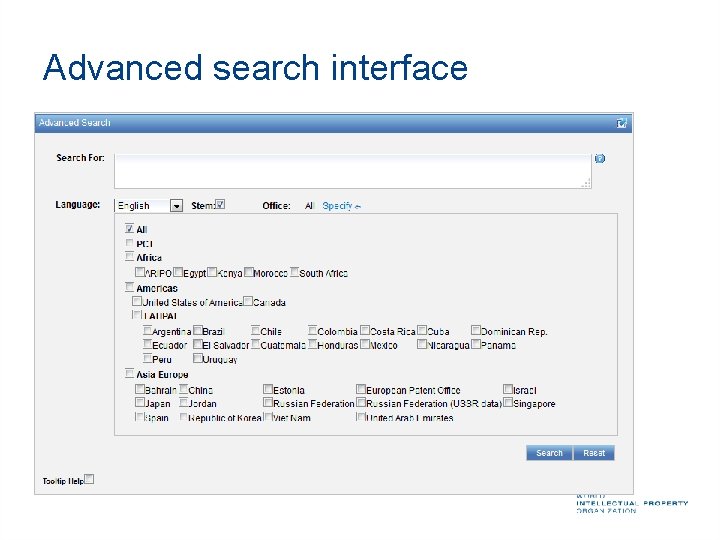
Task: Check the Jordan checkbox
Action: 184,402
